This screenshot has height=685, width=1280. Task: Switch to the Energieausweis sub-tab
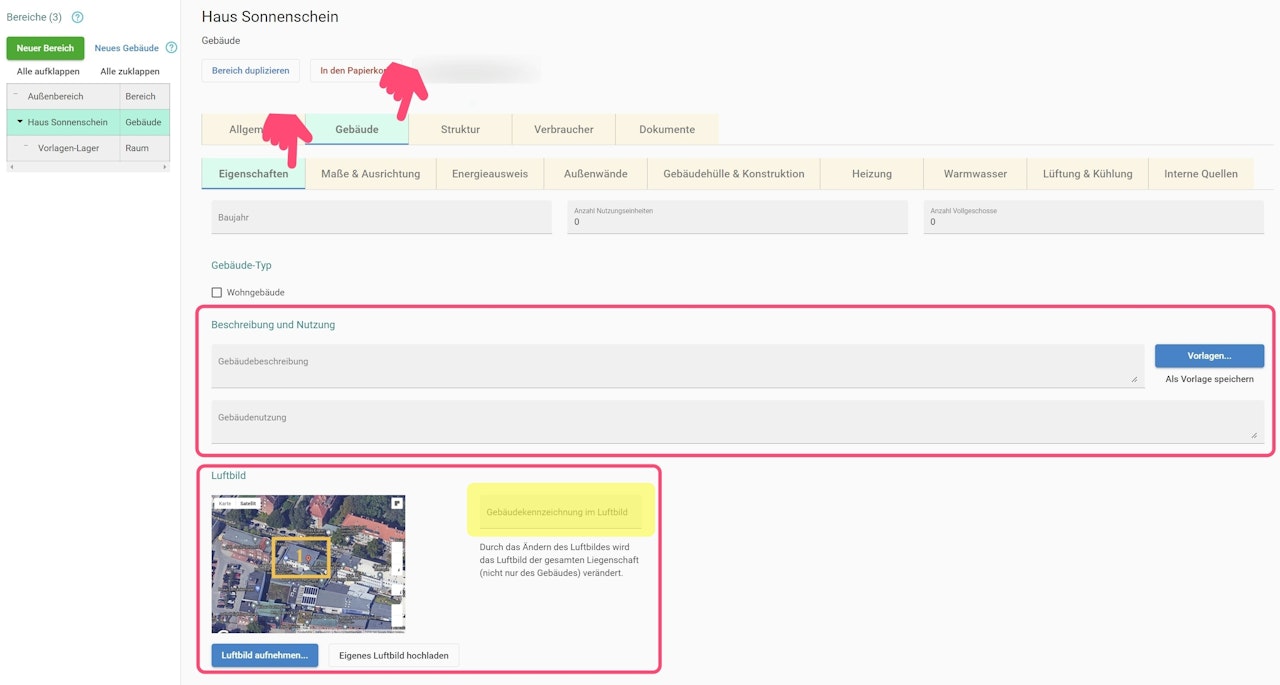click(x=490, y=174)
